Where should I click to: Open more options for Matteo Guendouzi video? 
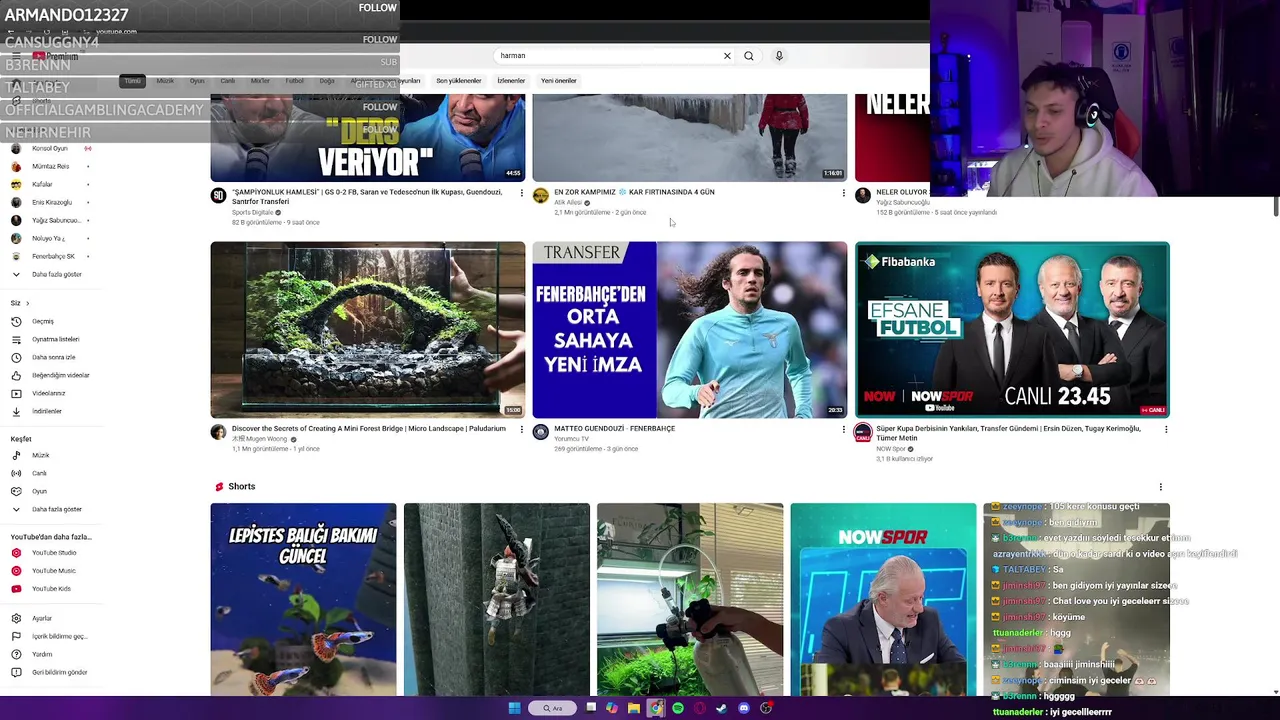tap(843, 429)
